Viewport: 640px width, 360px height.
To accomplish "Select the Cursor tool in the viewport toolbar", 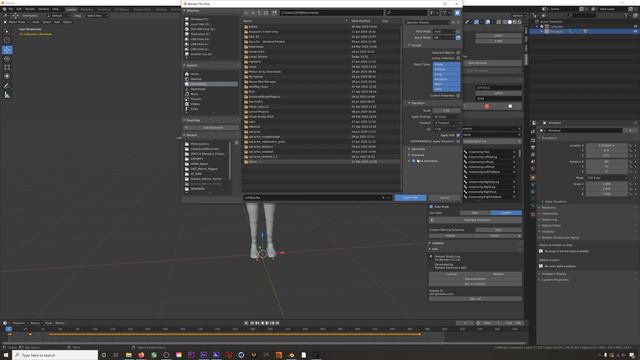I will click(x=7, y=40).
